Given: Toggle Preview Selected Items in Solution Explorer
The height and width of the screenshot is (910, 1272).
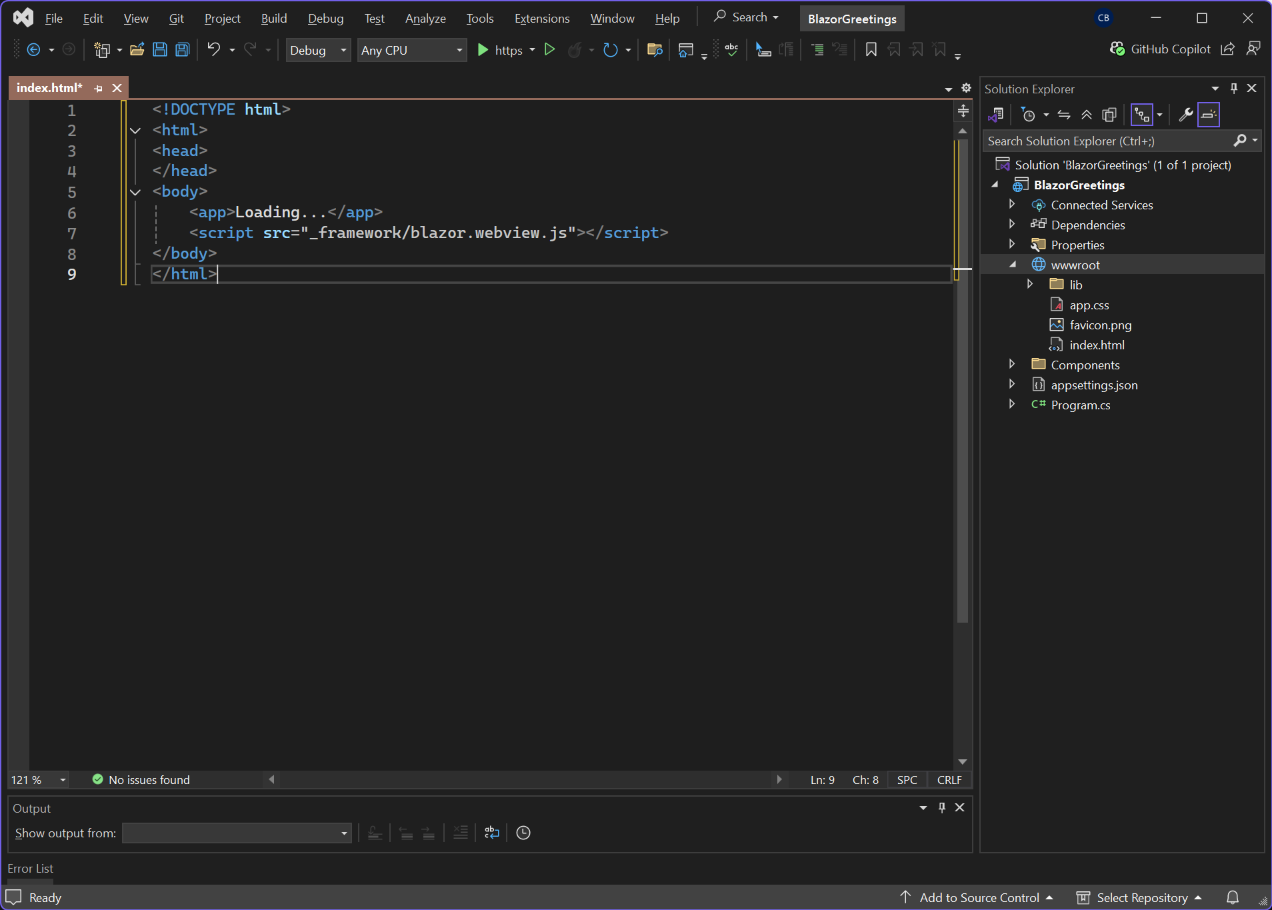Looking at the screenshot, I should coord(1208,115).
